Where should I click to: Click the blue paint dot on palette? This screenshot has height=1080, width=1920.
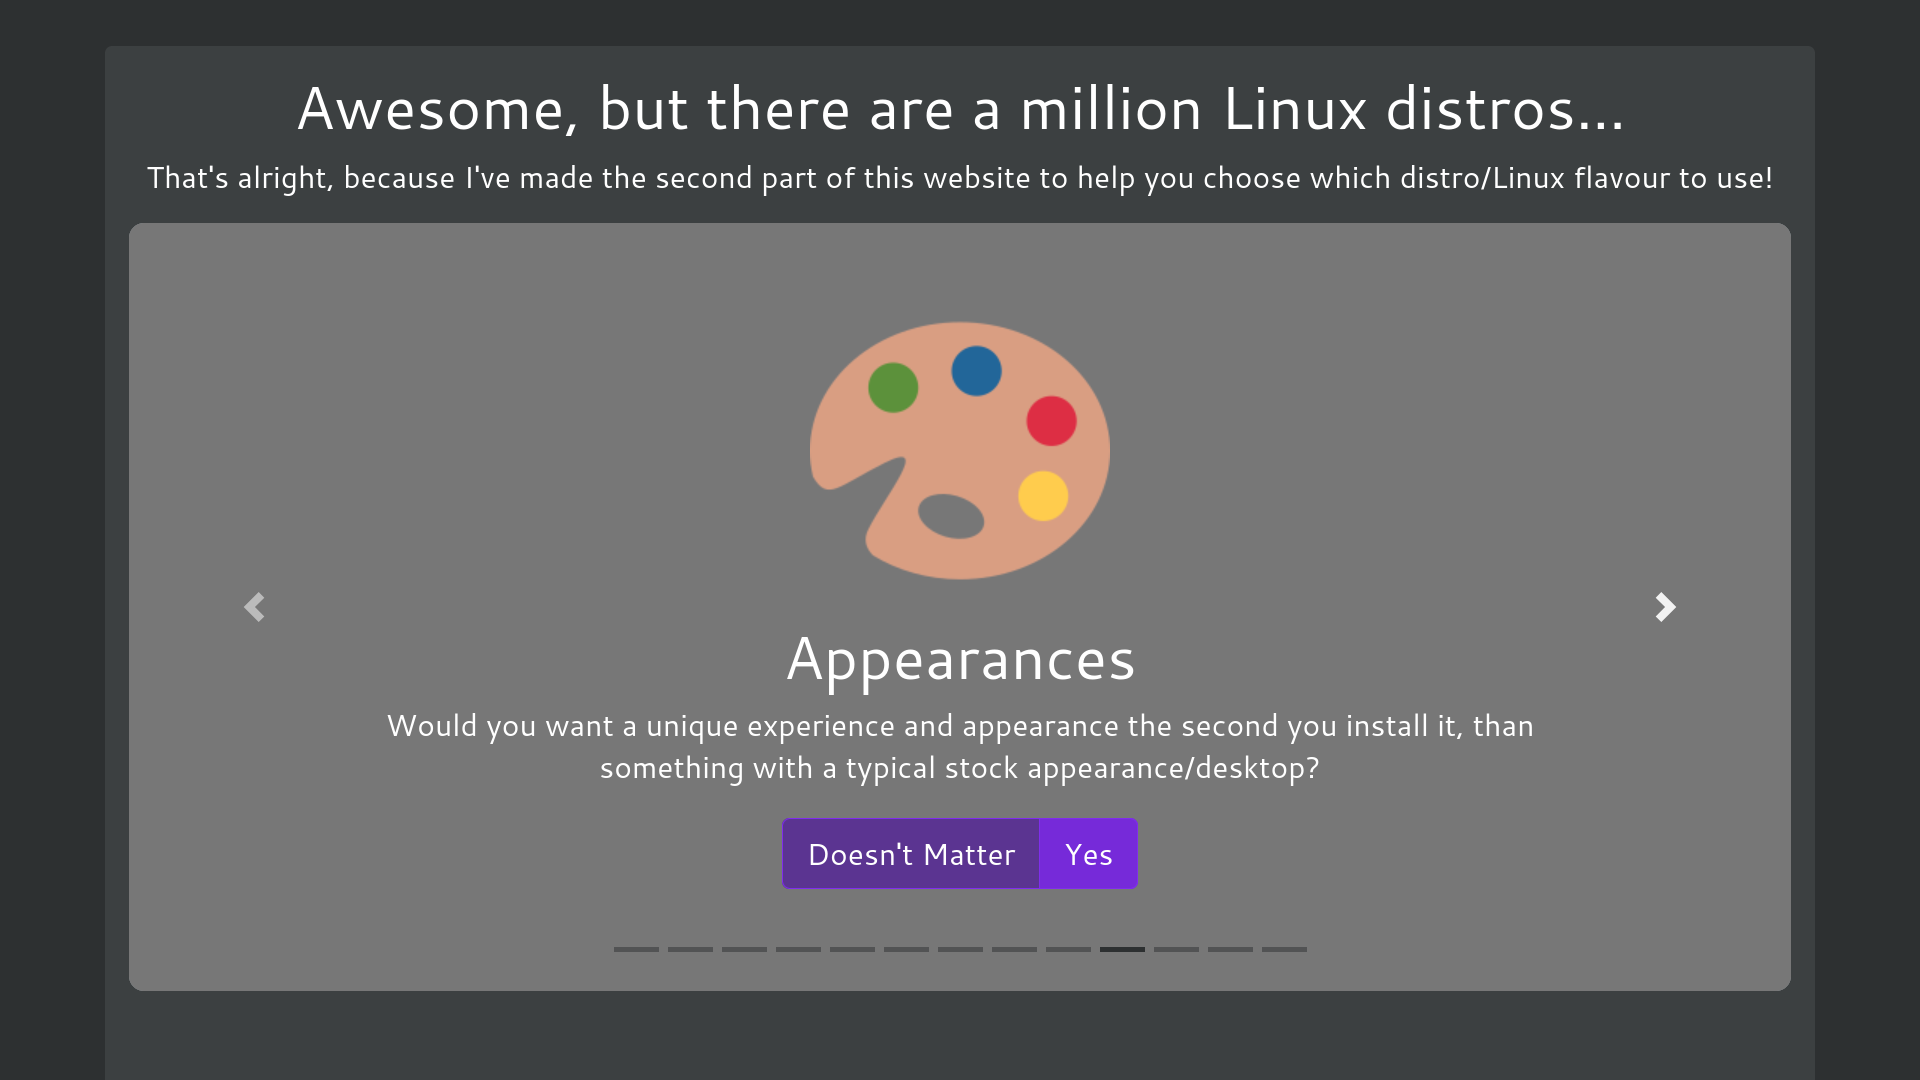pos(976,371)
